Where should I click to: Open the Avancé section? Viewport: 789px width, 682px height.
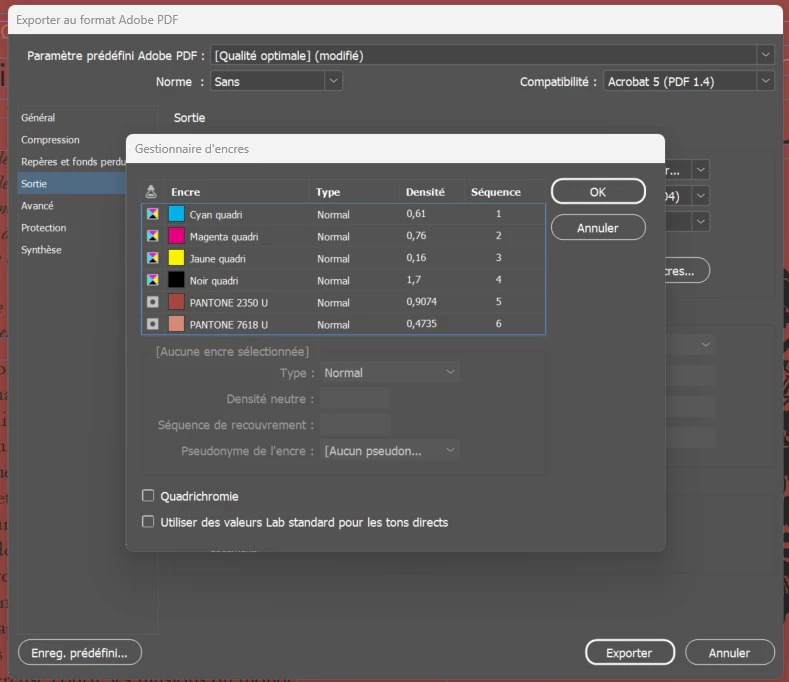tap(37, 205)
